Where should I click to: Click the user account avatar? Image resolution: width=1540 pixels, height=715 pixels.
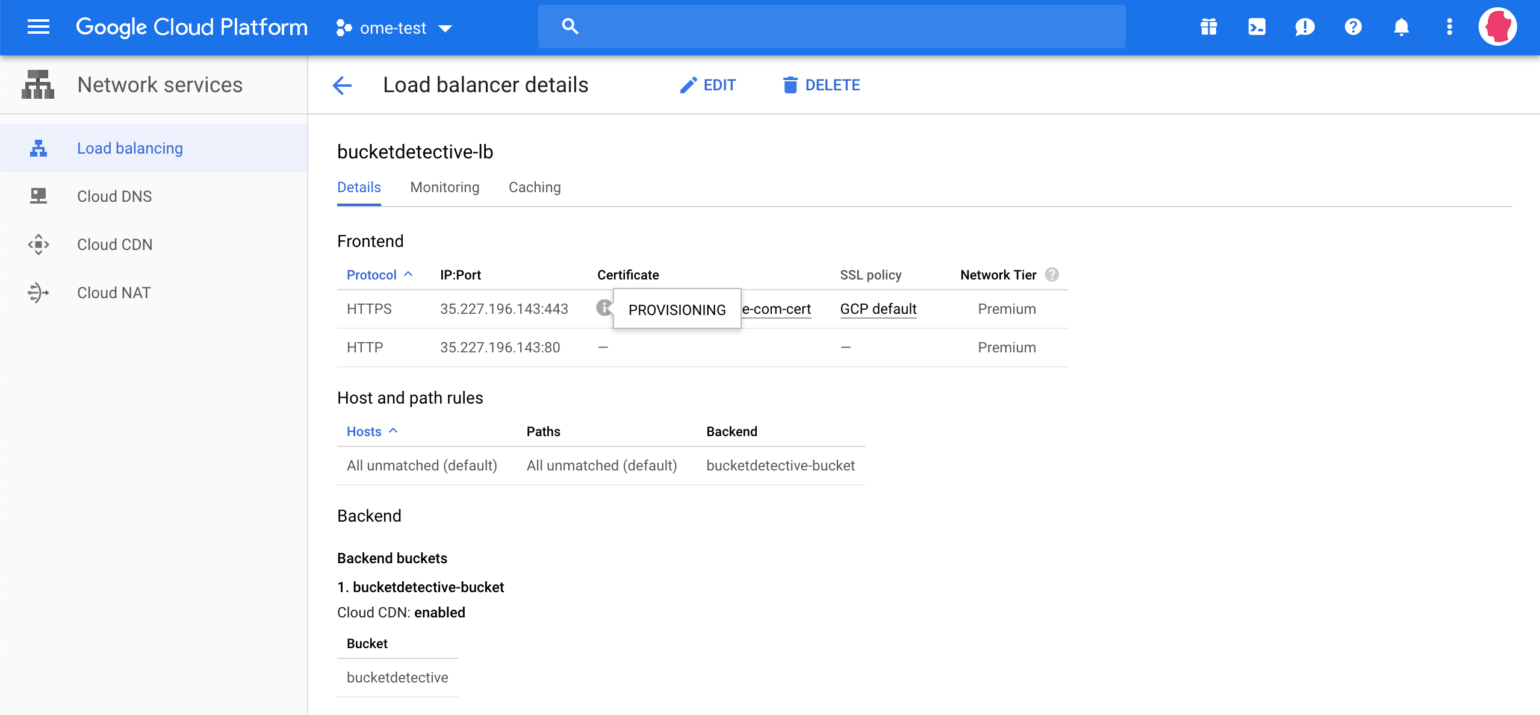tap(1497, 27)
